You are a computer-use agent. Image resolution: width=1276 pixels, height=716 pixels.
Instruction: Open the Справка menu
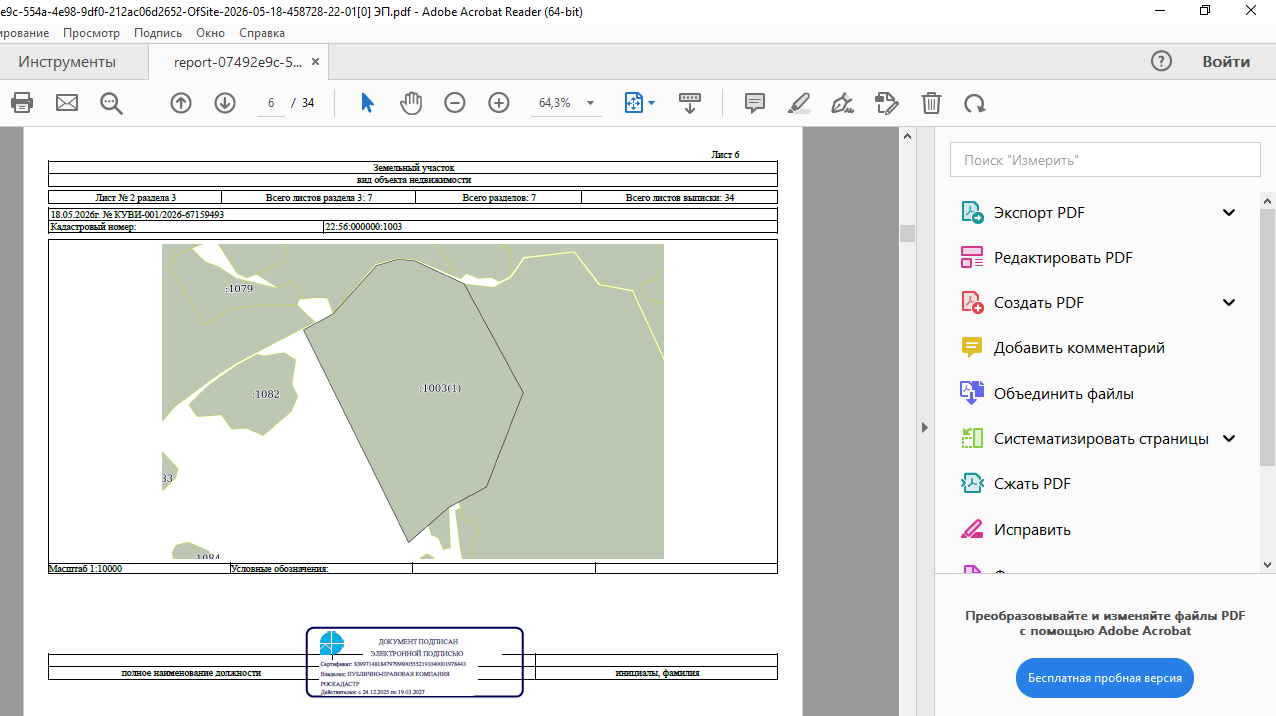262,33
